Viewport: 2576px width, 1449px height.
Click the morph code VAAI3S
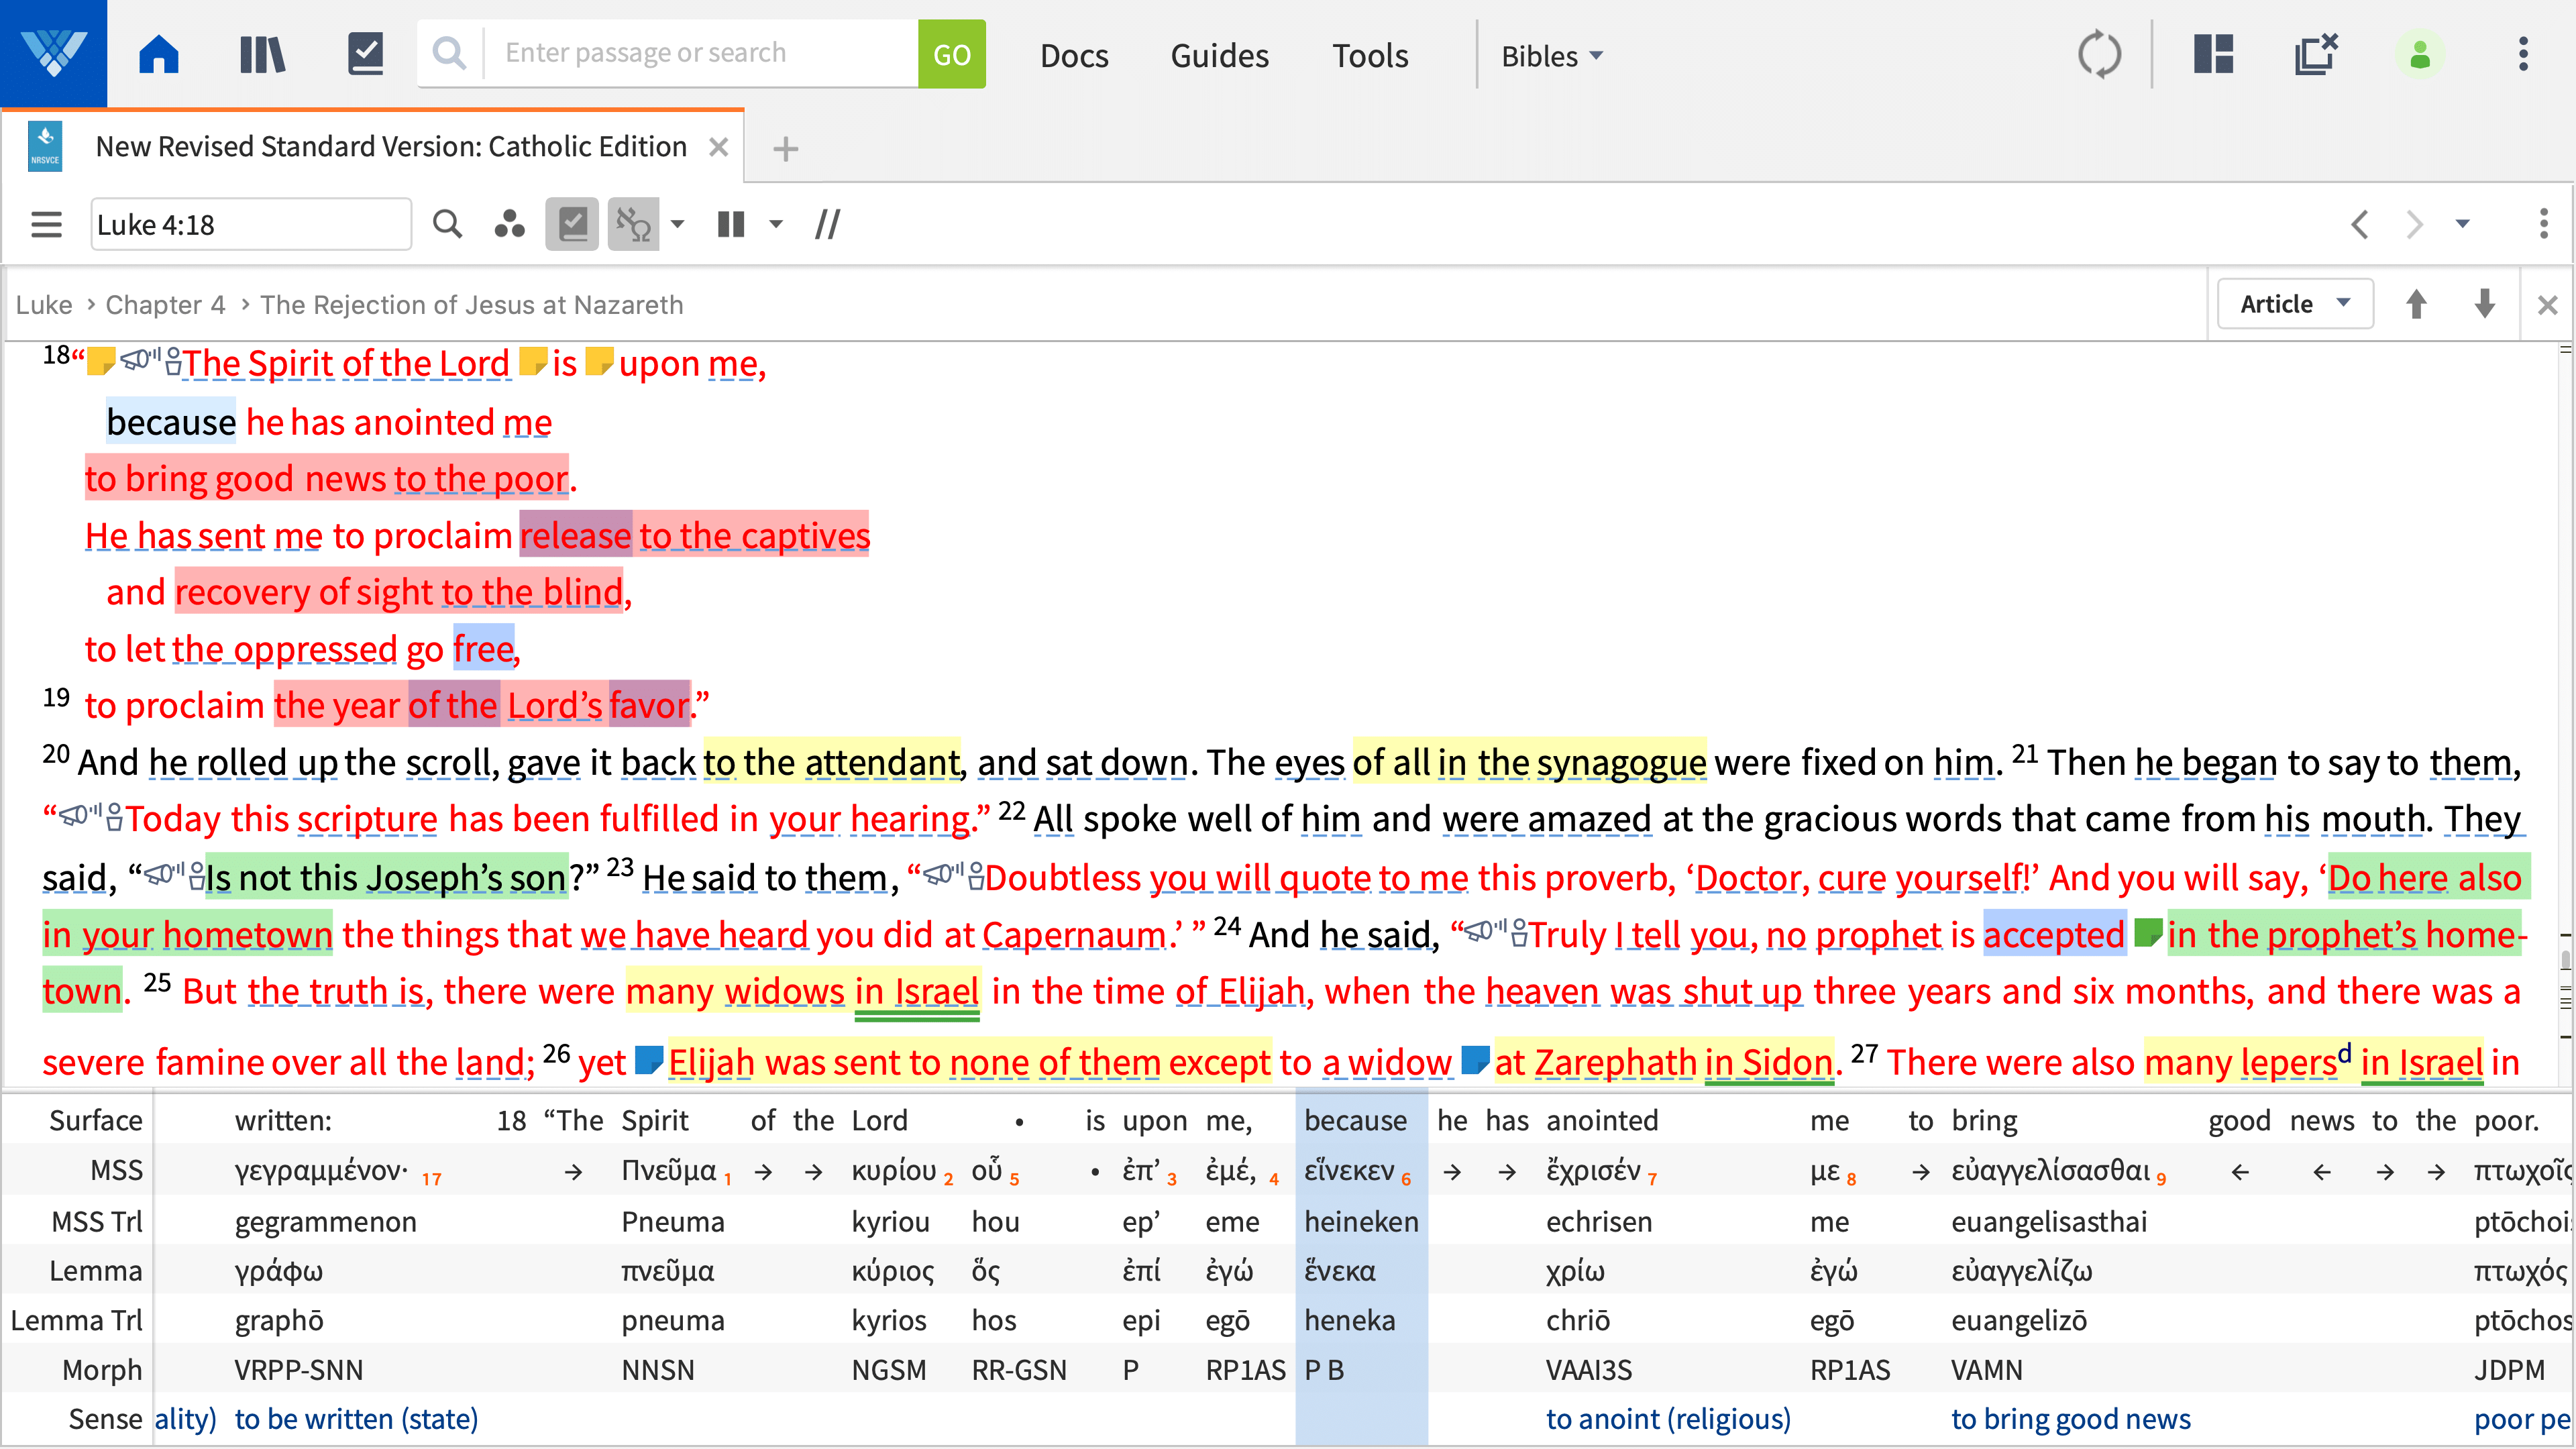coord(1589,1370)
